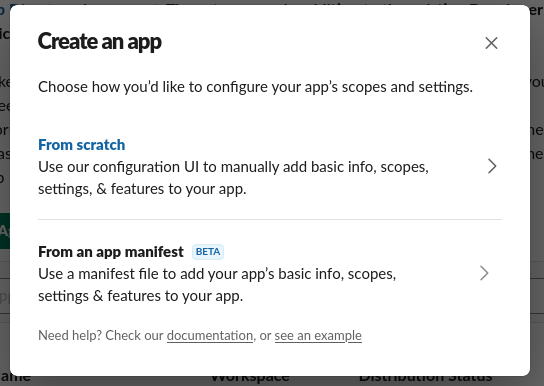Screen dimensions: 544x386
Task: Click the Create an app dialog title
Action: 100,42
